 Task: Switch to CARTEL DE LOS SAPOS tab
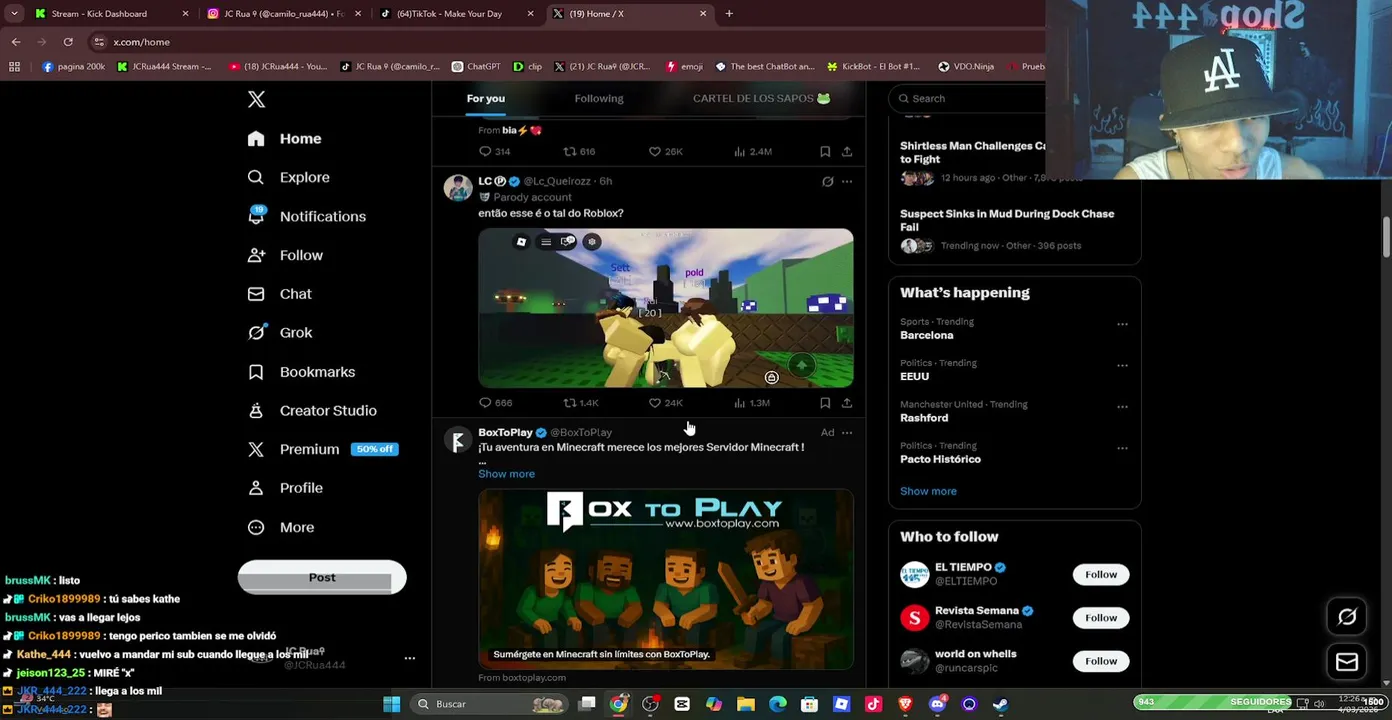[761, 98]
